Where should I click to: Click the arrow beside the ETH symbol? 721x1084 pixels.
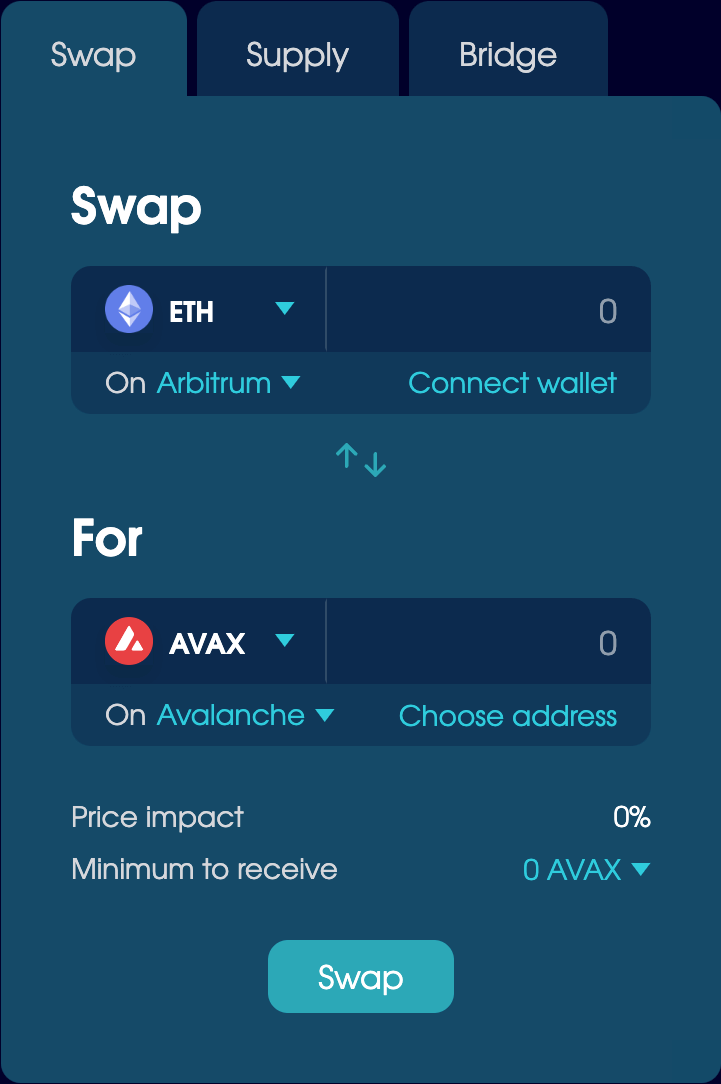click(285, 309)
